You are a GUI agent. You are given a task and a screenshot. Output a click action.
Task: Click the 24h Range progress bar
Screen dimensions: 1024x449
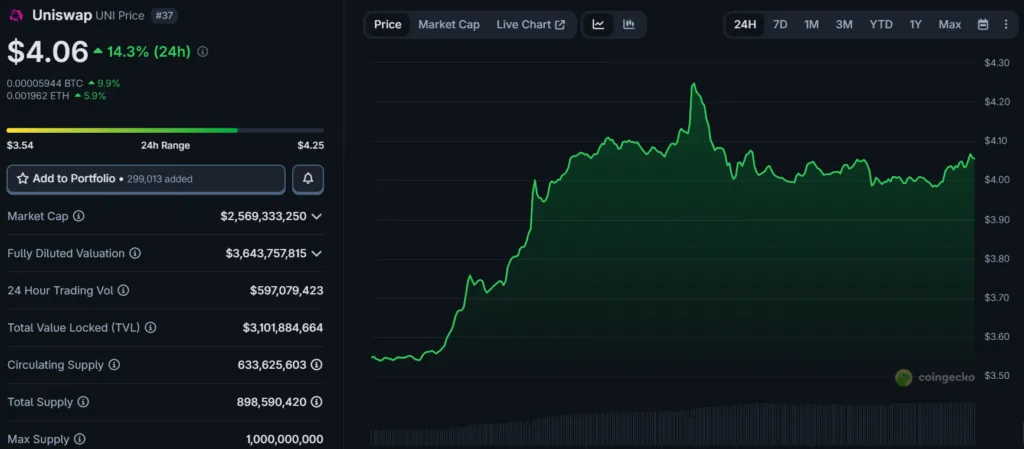coord(165,131)
